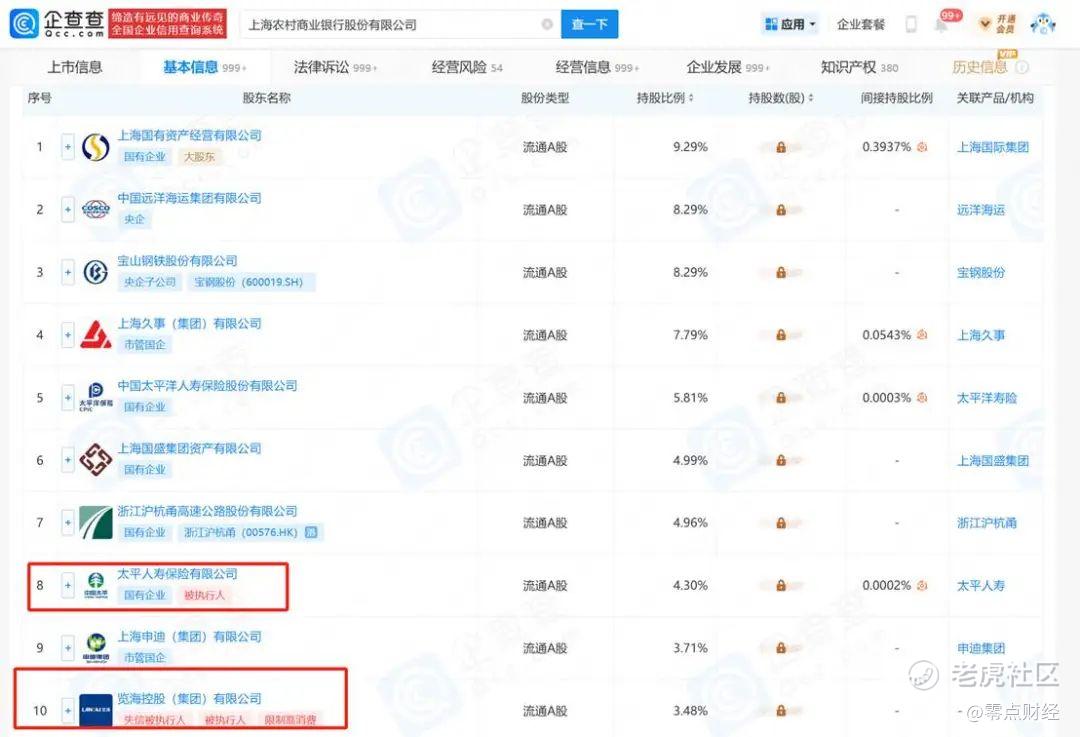This screenshot has height=737, width=1080.
Task: Click icon next to 0.0002% indirect holding
Action: [922, 585]
